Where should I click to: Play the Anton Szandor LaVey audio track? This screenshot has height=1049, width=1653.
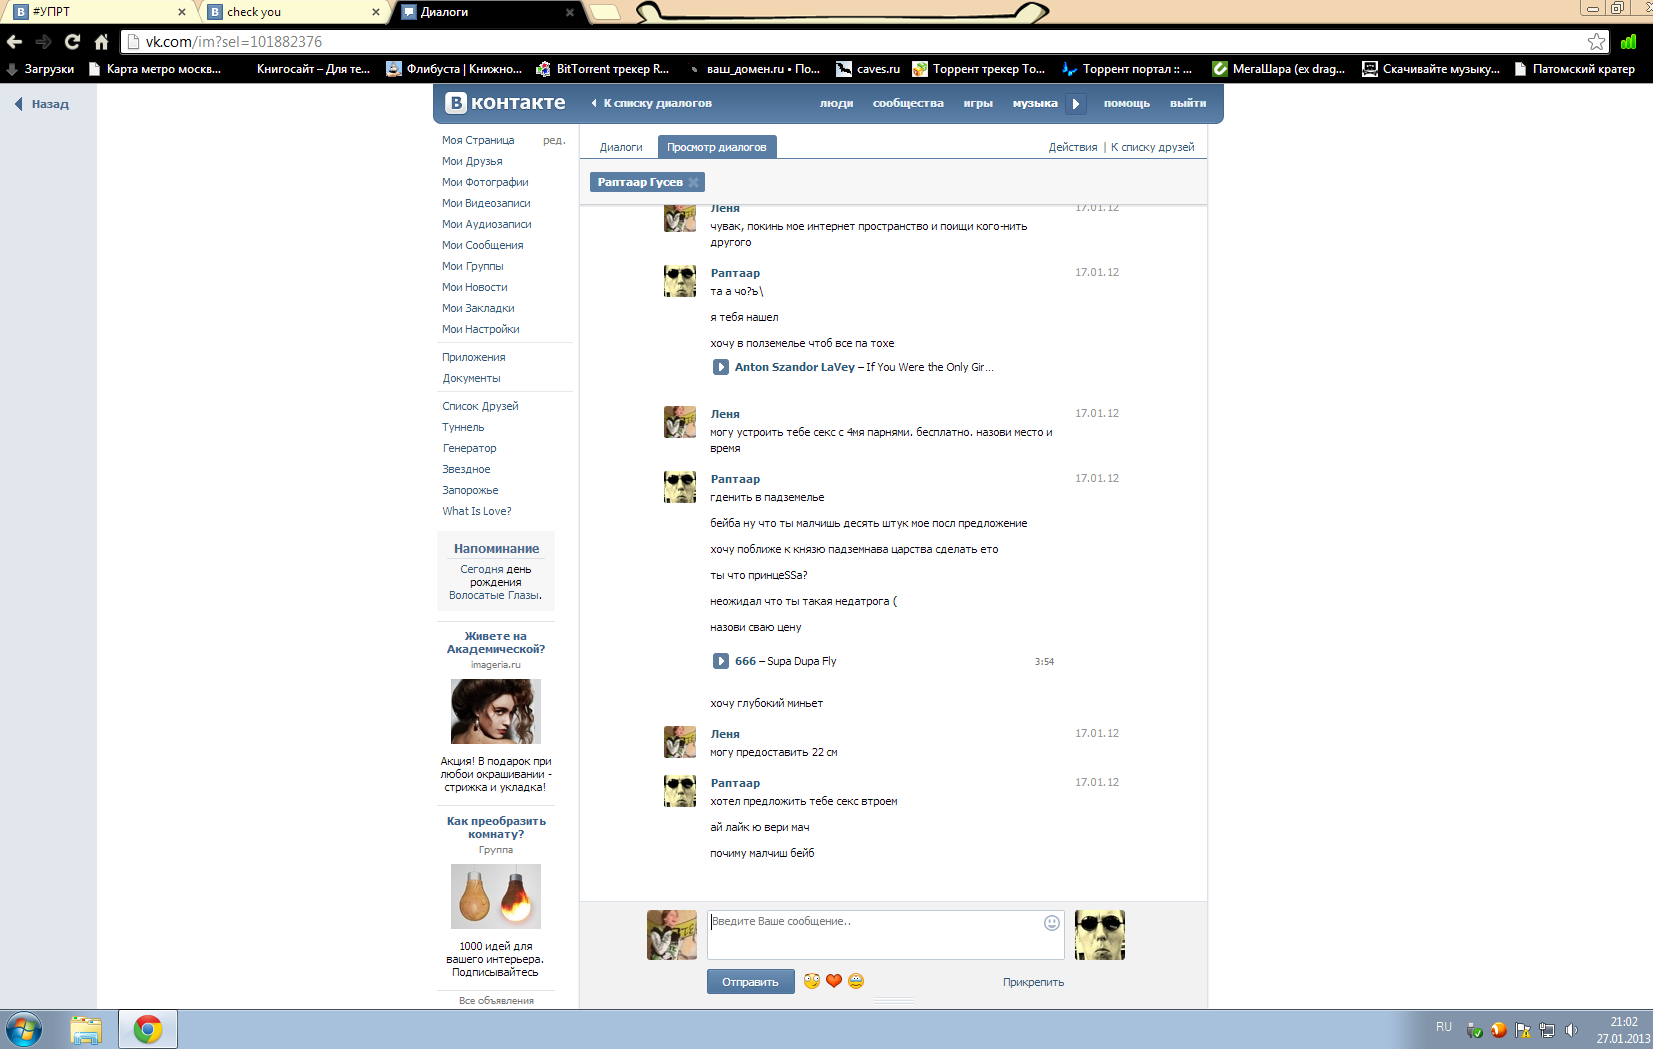pos(720,367)
